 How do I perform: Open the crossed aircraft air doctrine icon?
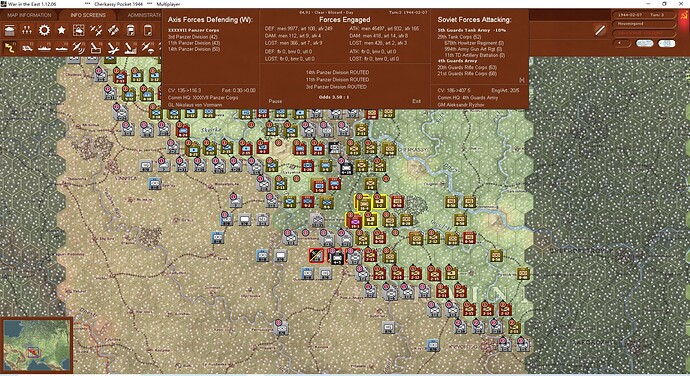pyautogui.click(x=96, y=30)
